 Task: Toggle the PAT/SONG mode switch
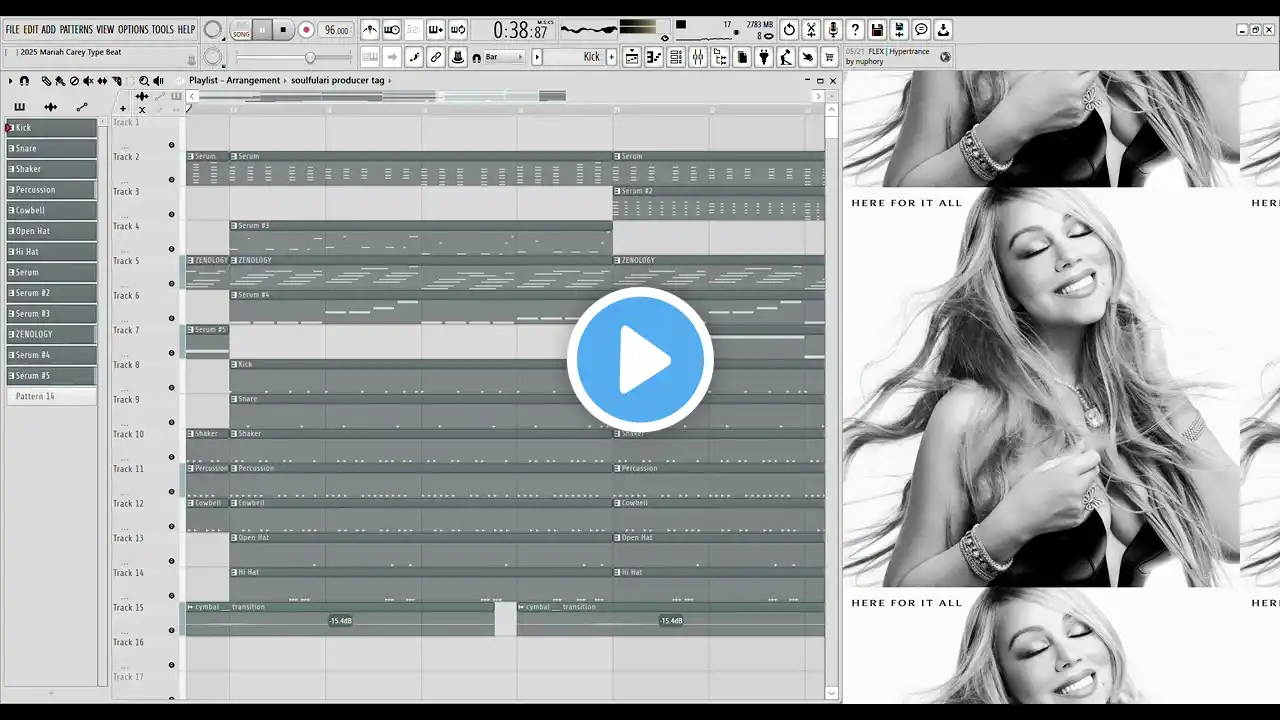coord(241,30)
